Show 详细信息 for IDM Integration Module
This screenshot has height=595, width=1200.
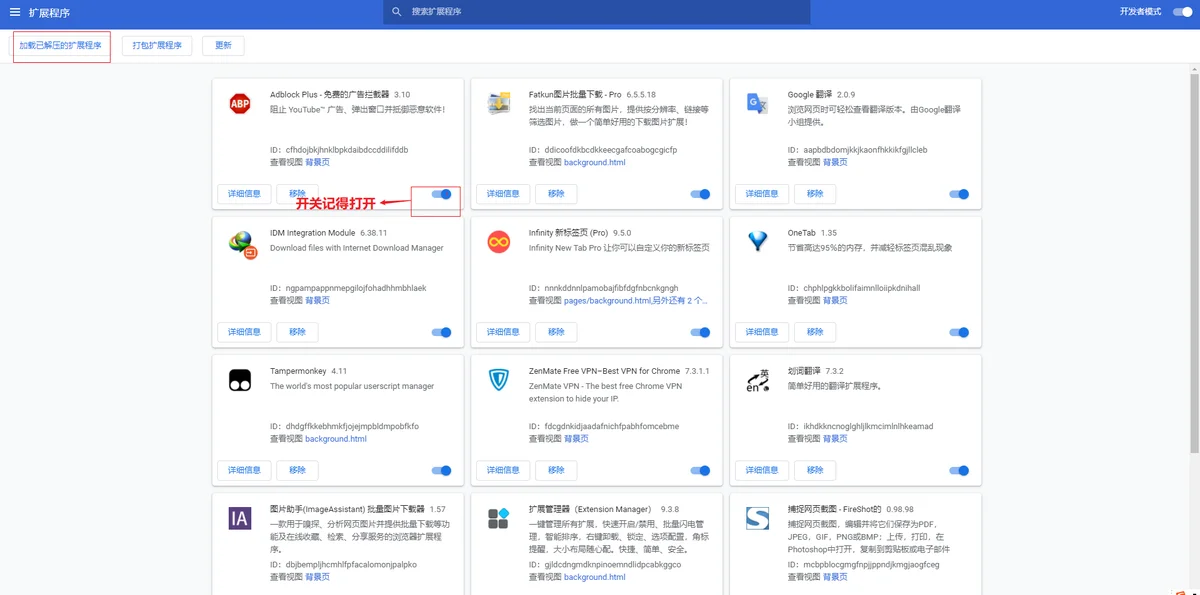[x=245, y=332]
